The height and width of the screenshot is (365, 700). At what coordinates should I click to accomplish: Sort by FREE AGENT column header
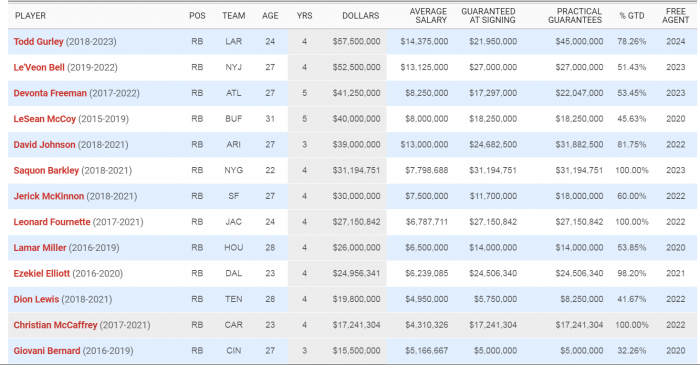point(675,16)
